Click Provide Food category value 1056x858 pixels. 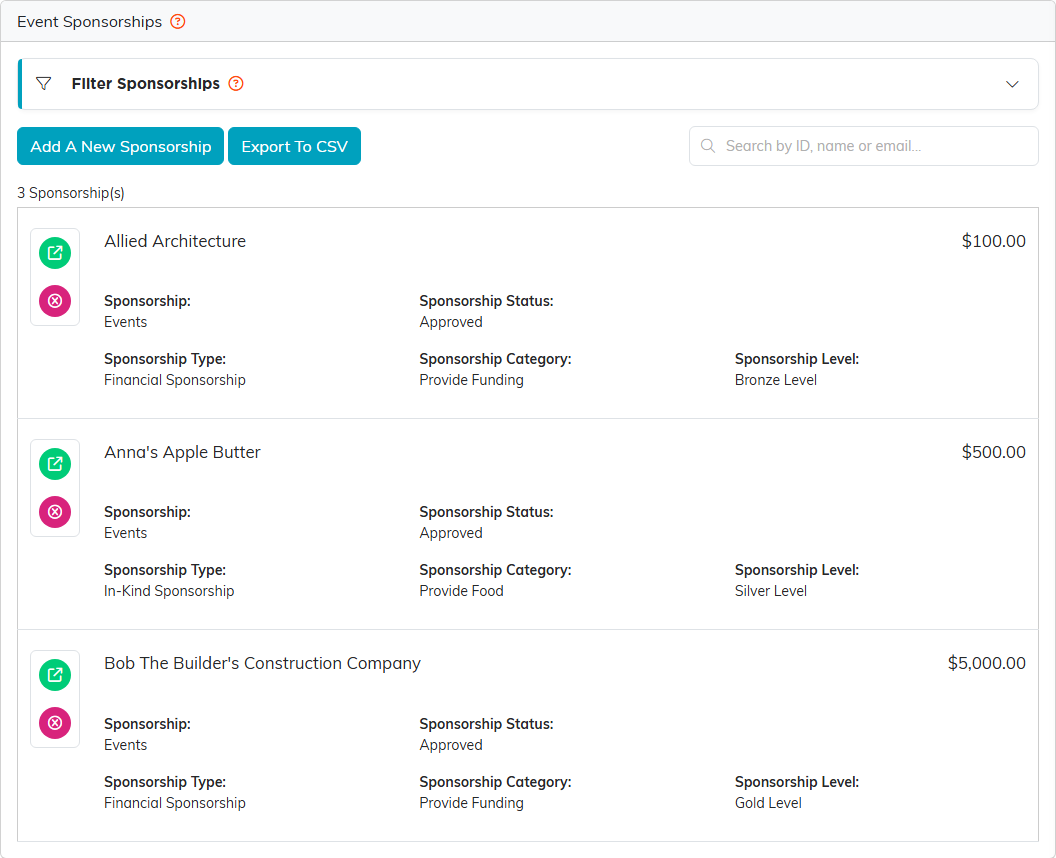(x=461, y=591)
